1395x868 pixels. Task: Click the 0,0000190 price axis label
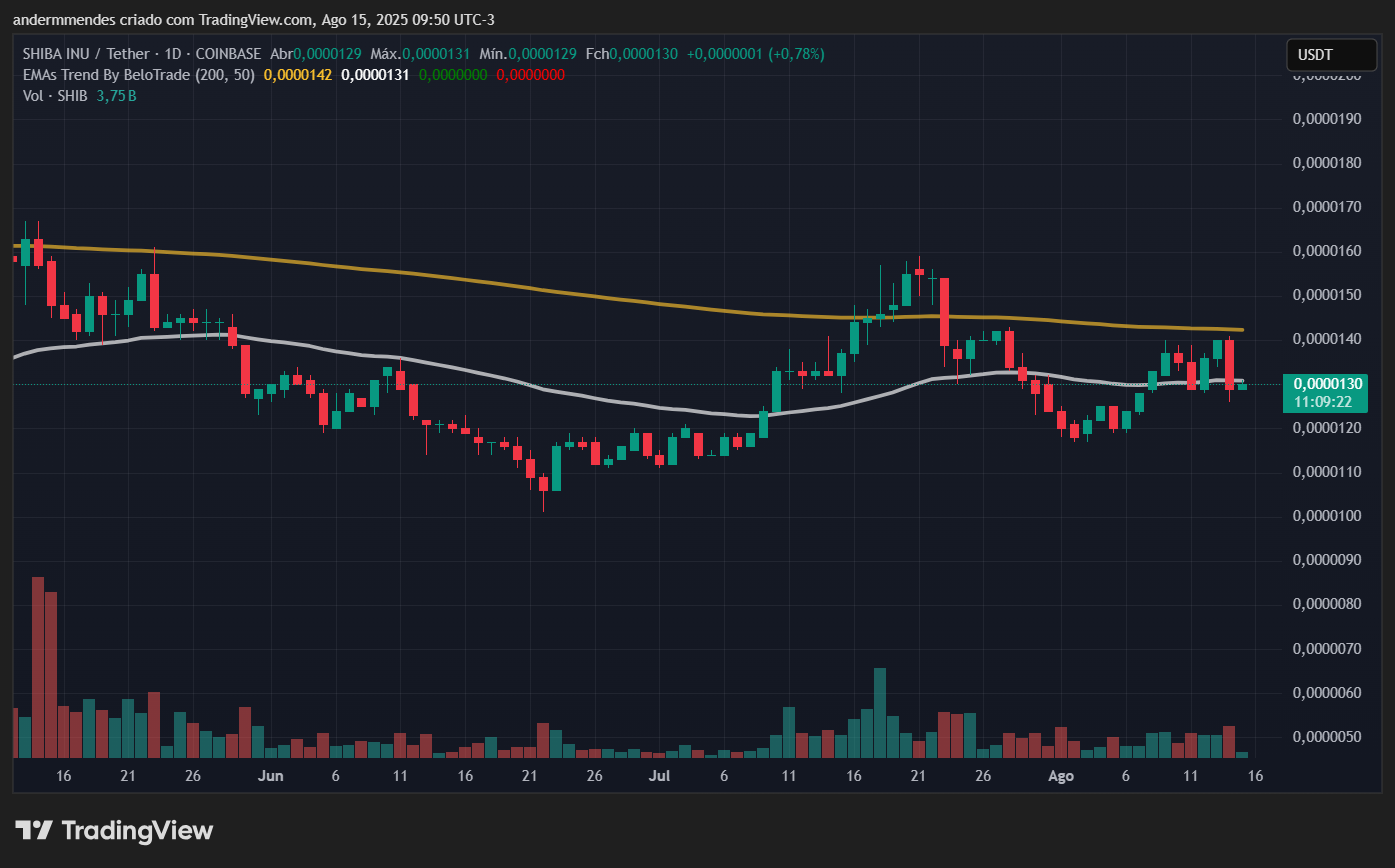(x=1328, y=119)
